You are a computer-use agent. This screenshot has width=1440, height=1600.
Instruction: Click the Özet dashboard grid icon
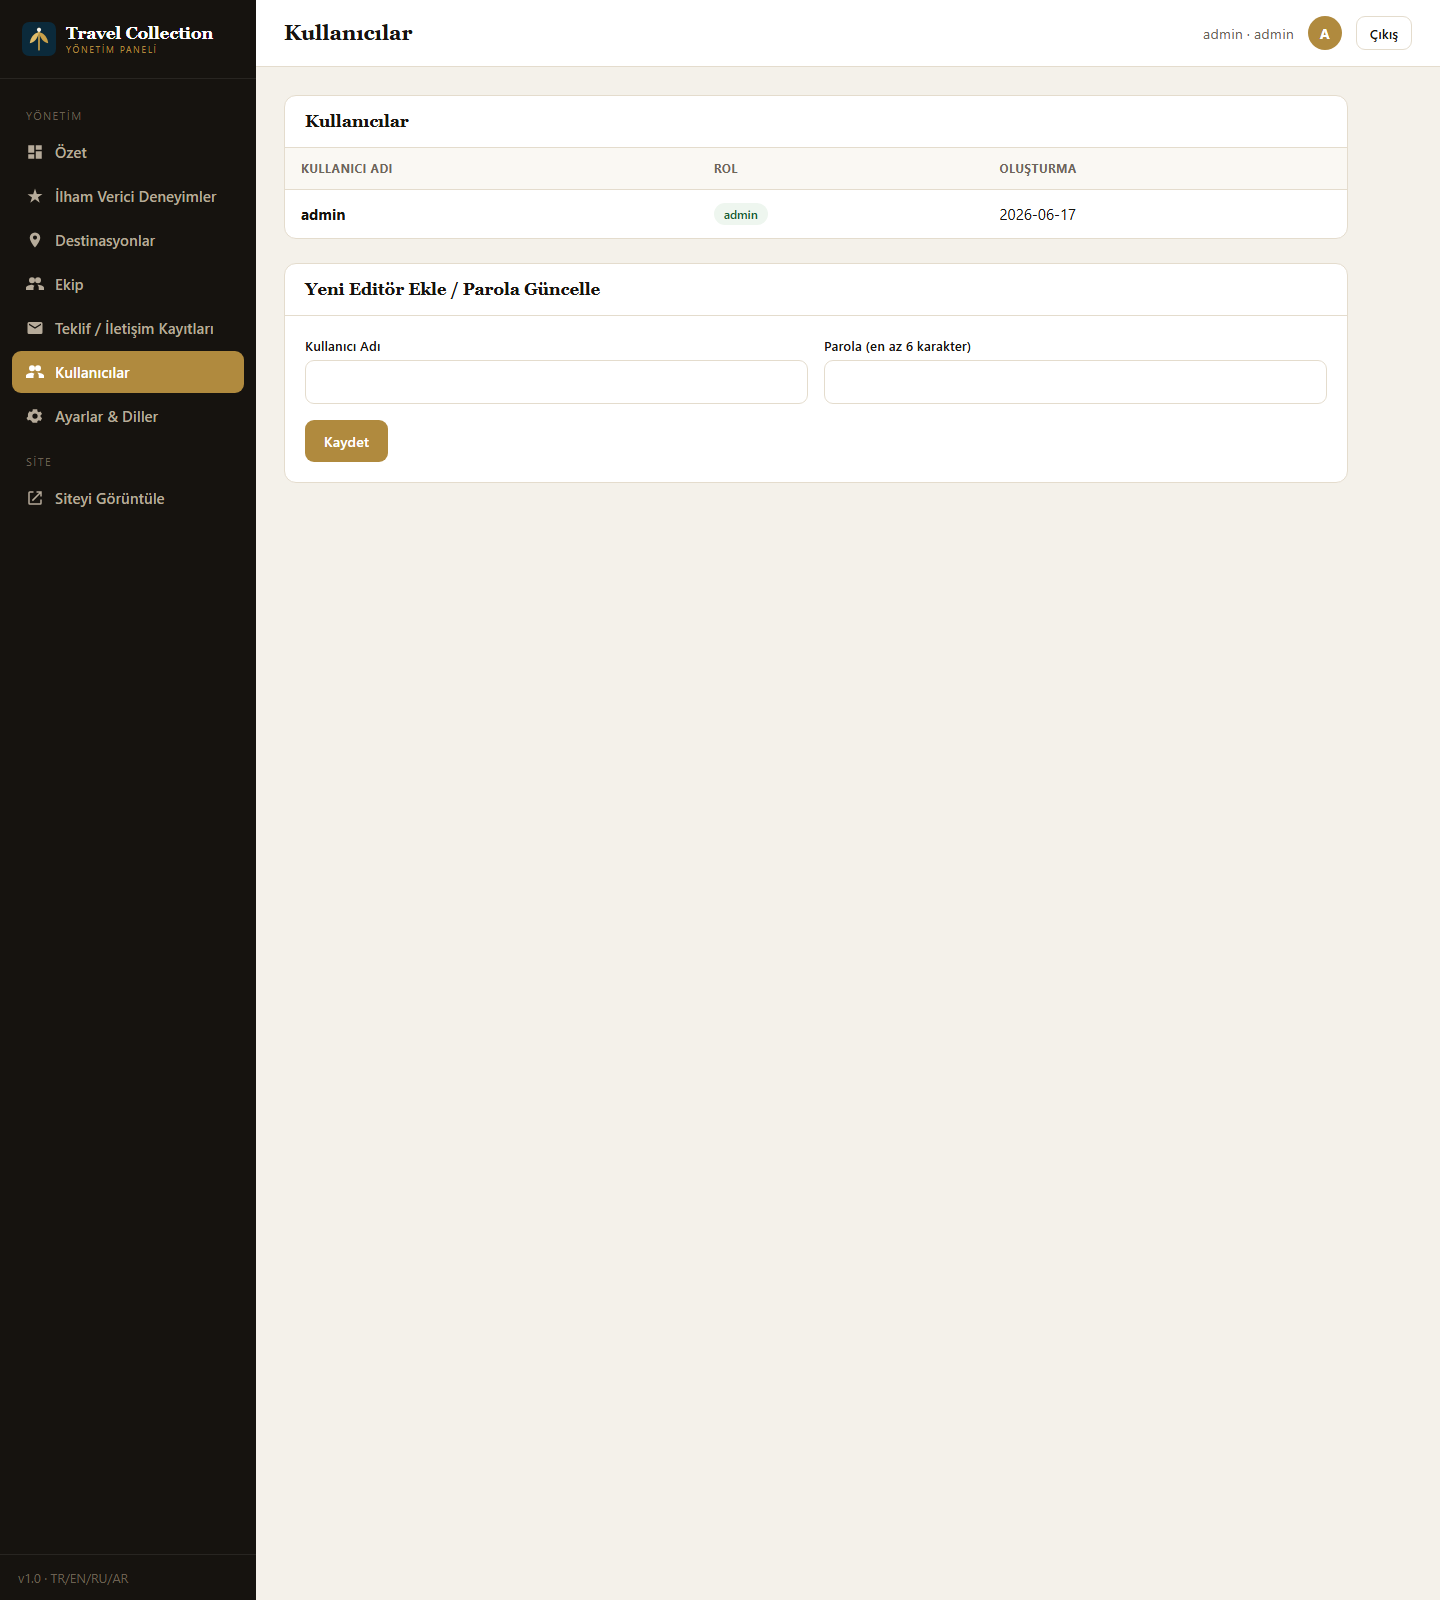coord(35,152)
